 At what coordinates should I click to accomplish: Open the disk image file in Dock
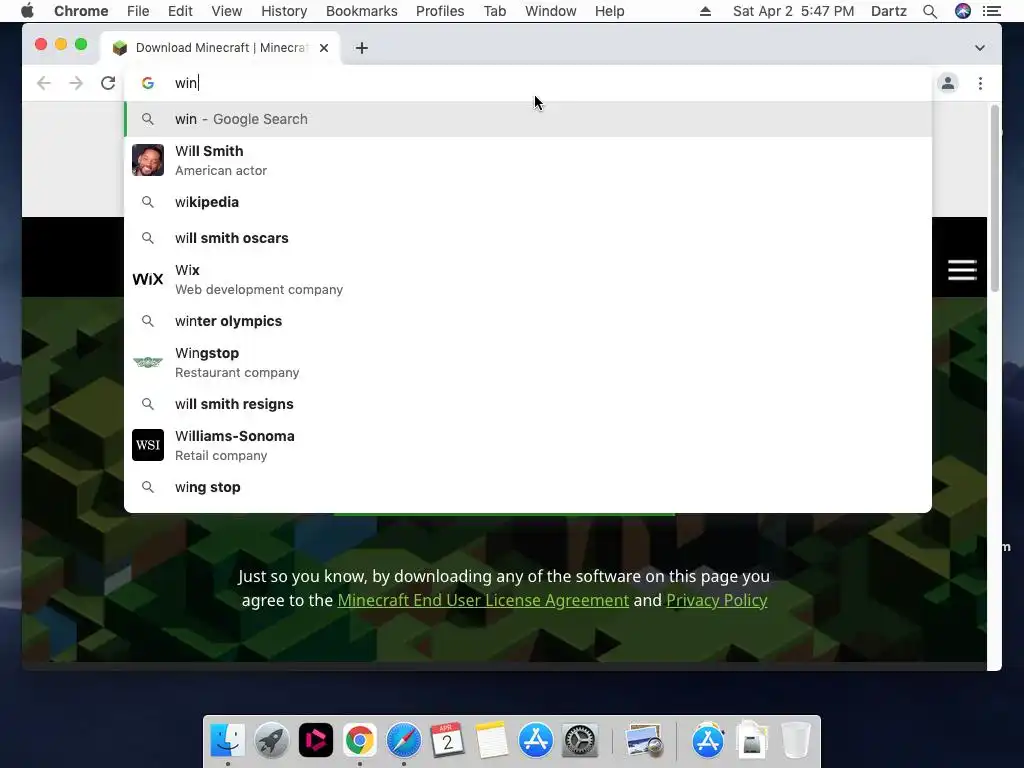click(x=752, y=741)
